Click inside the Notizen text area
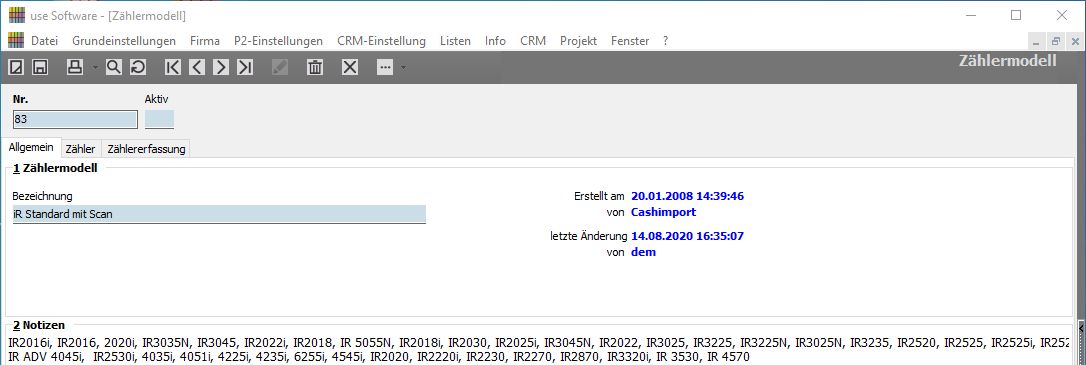This screenshot has width=1086, height=365. pos(540,350)
